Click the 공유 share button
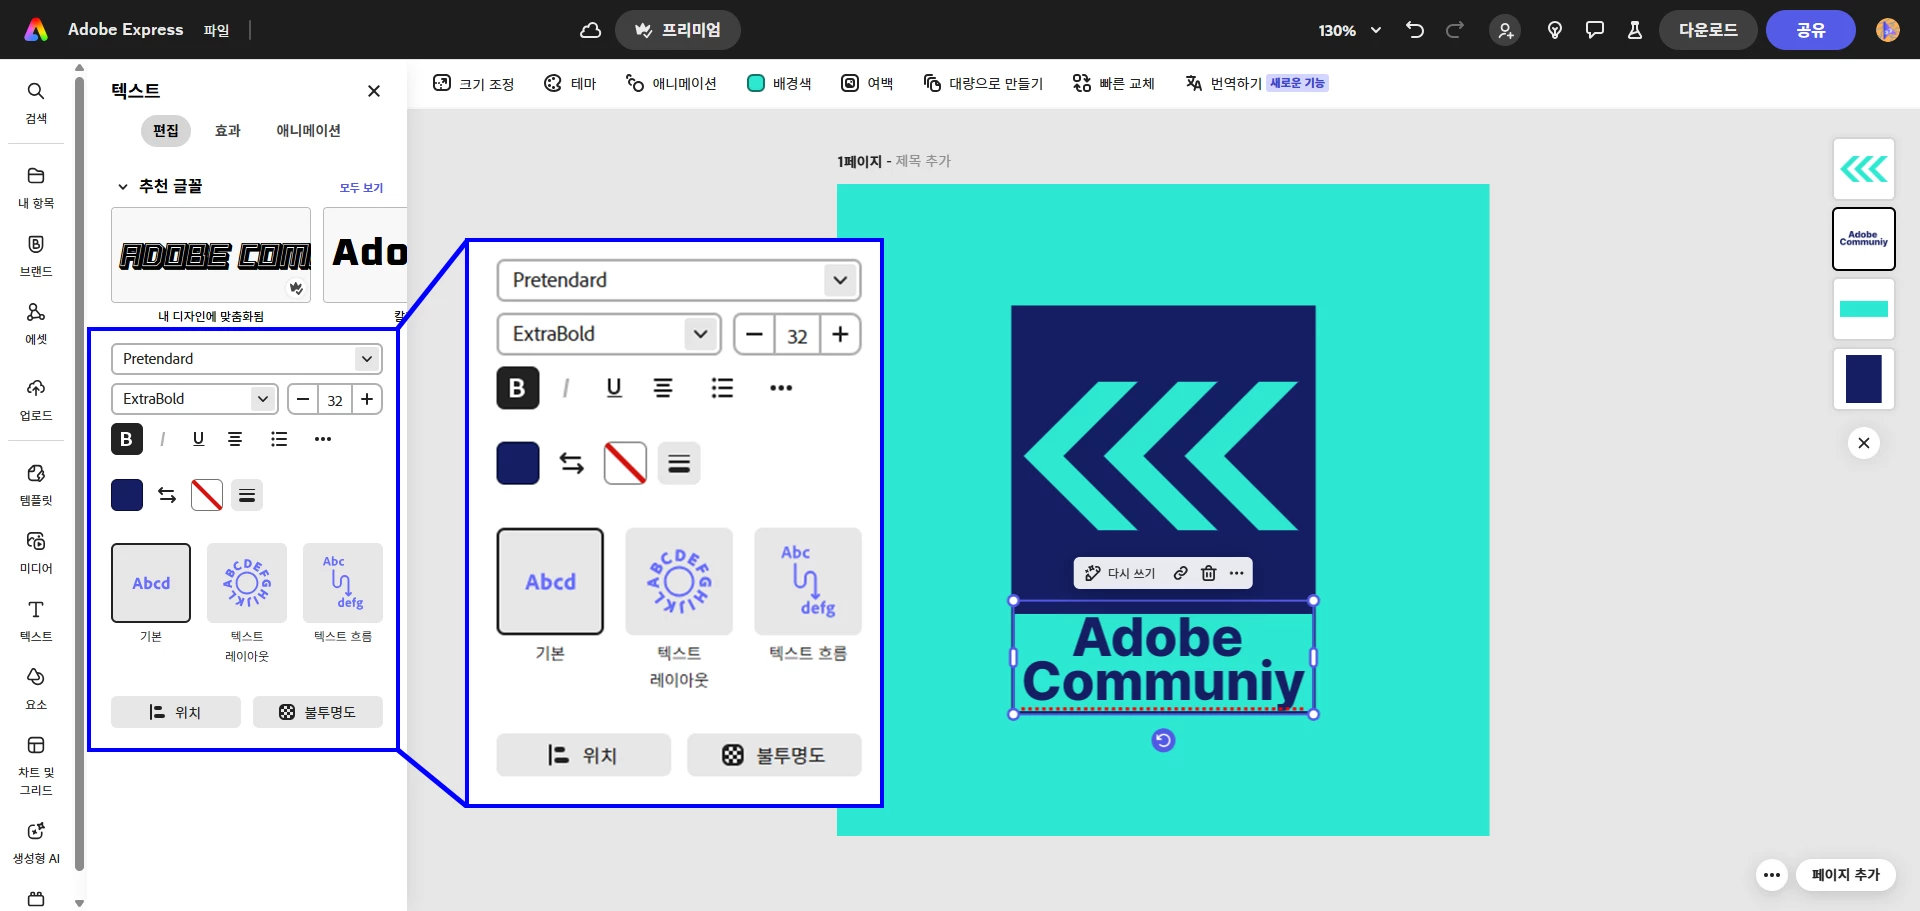 (1811, 30)
